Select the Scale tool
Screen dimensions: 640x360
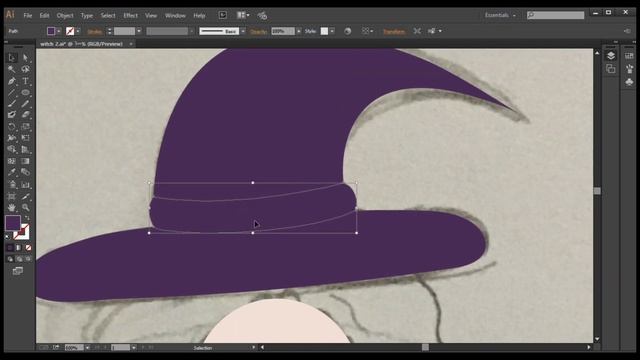[25, 127]
